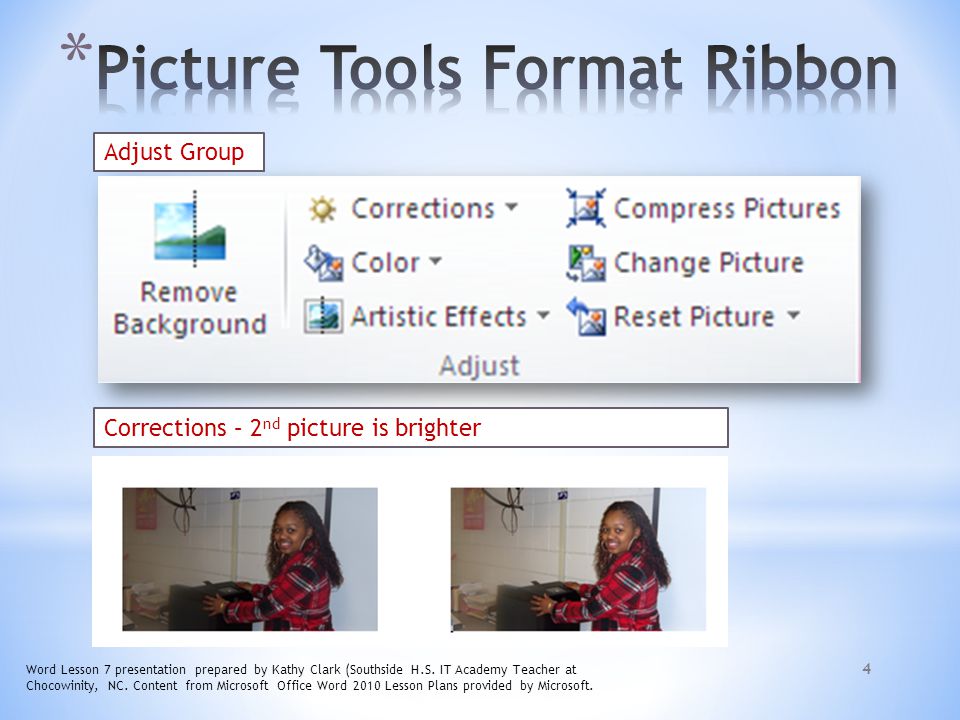
Task: Click the Change Picture icon
Action: pos(586,263)
